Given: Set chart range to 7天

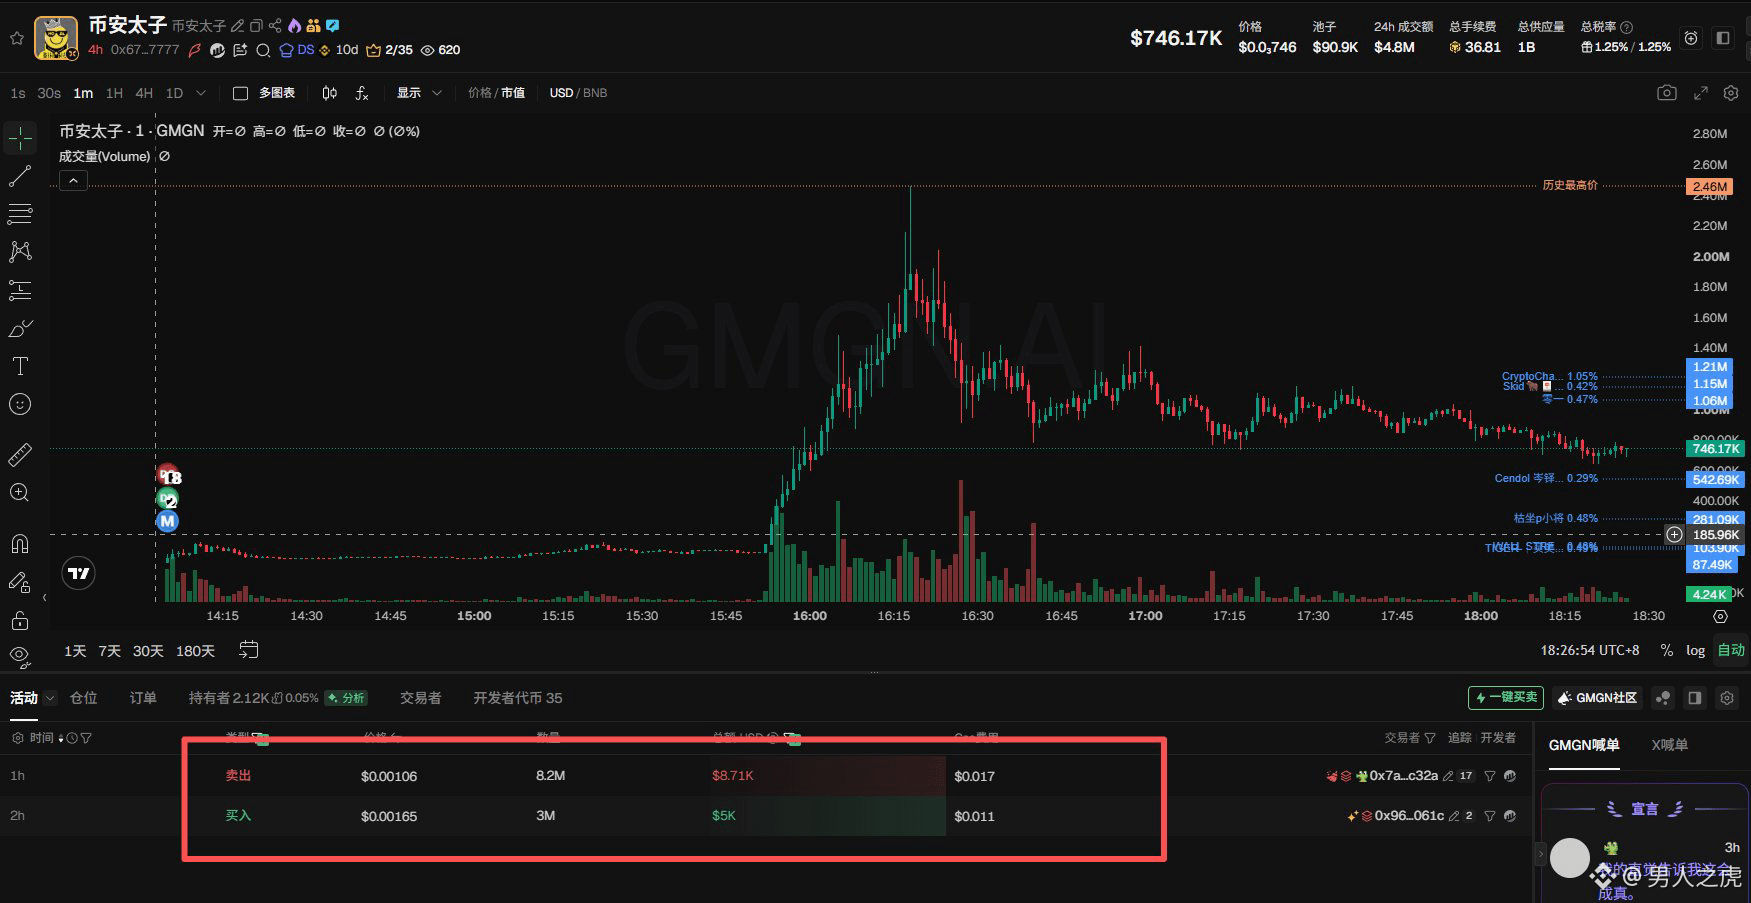Looking at the screenshot, I should 109,651.
